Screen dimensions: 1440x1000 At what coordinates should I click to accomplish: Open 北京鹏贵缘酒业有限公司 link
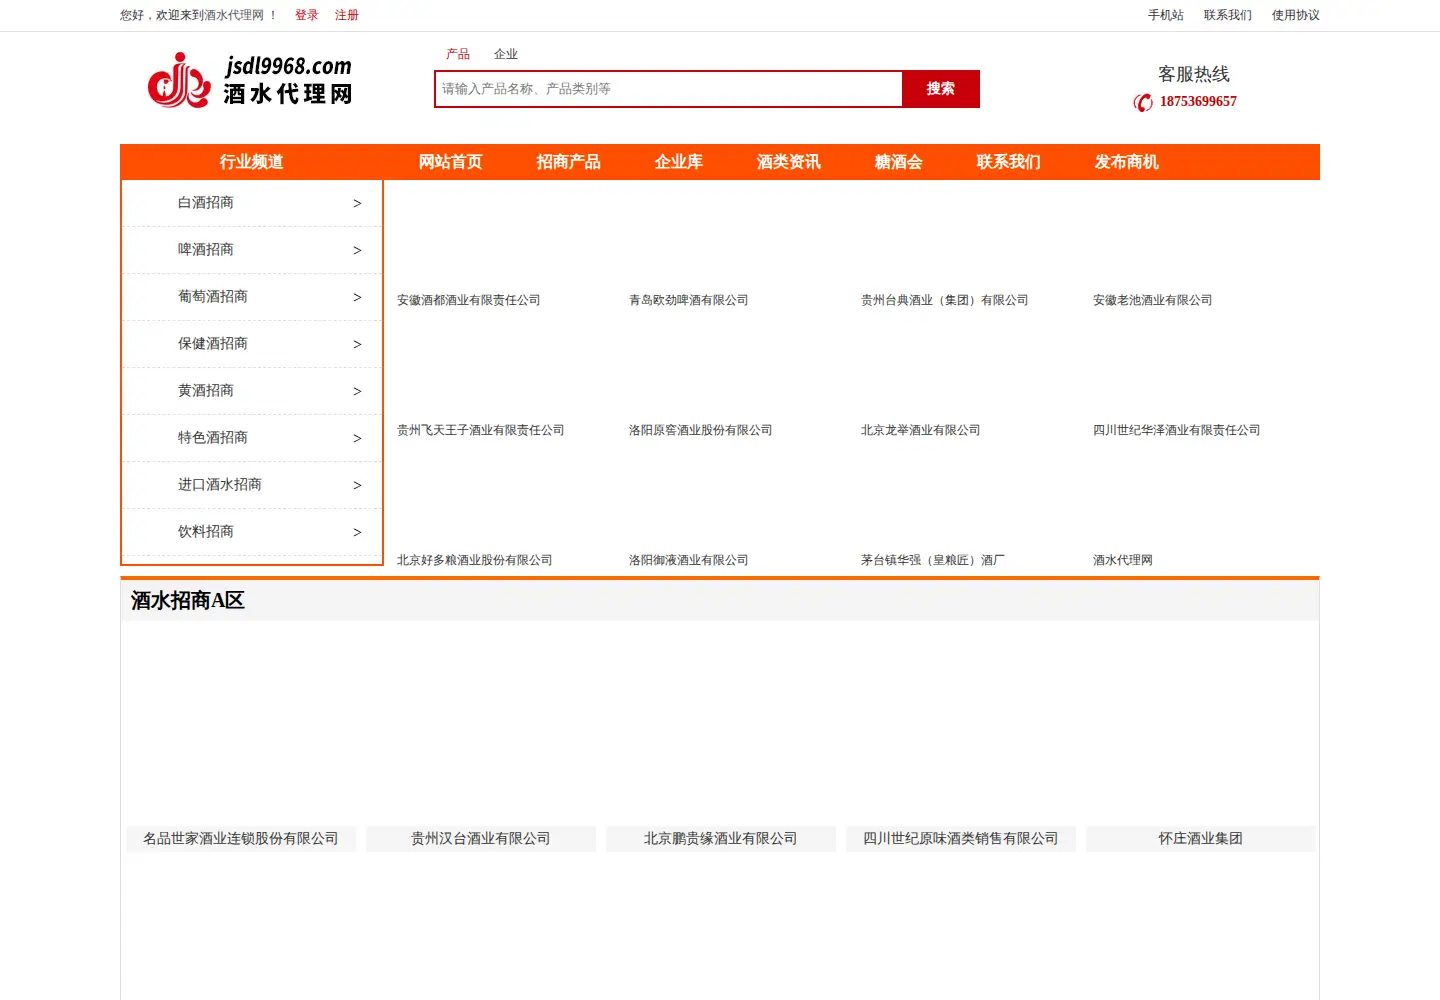coord(721,839)
